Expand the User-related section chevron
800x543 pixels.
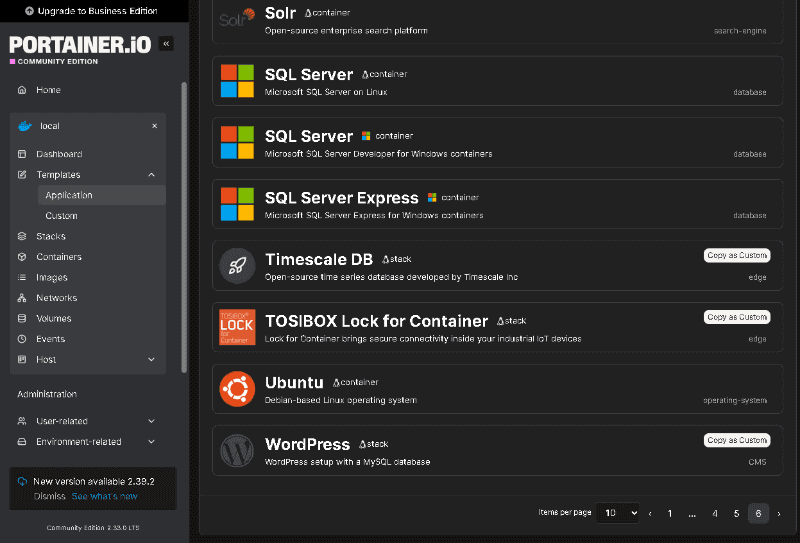[x=152, y=421]
